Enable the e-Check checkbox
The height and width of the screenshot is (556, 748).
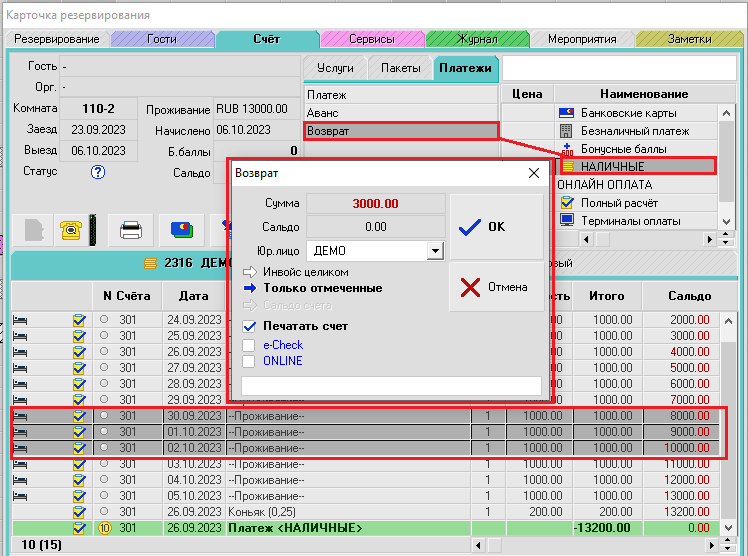[250, 345]
